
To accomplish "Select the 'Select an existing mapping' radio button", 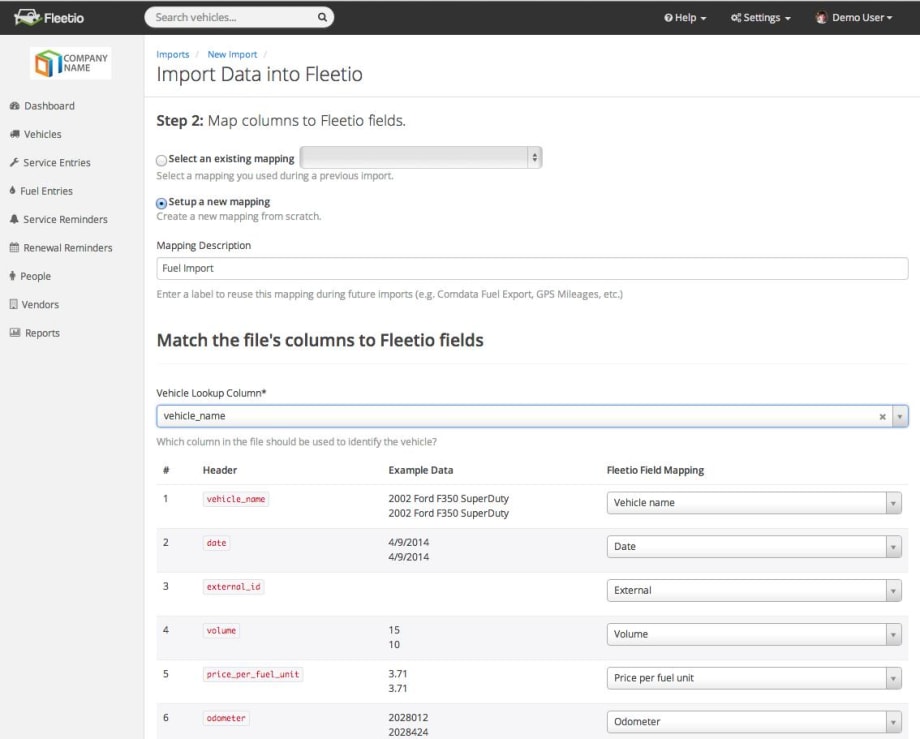I will (160, 157).
